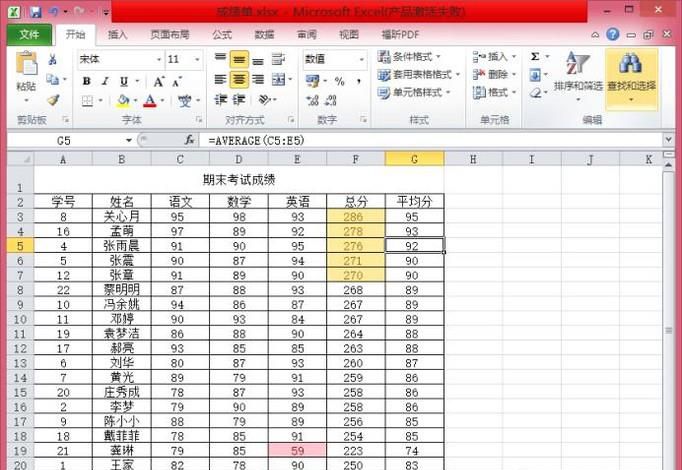Click increase decimal icon

(x=312, y=101)
